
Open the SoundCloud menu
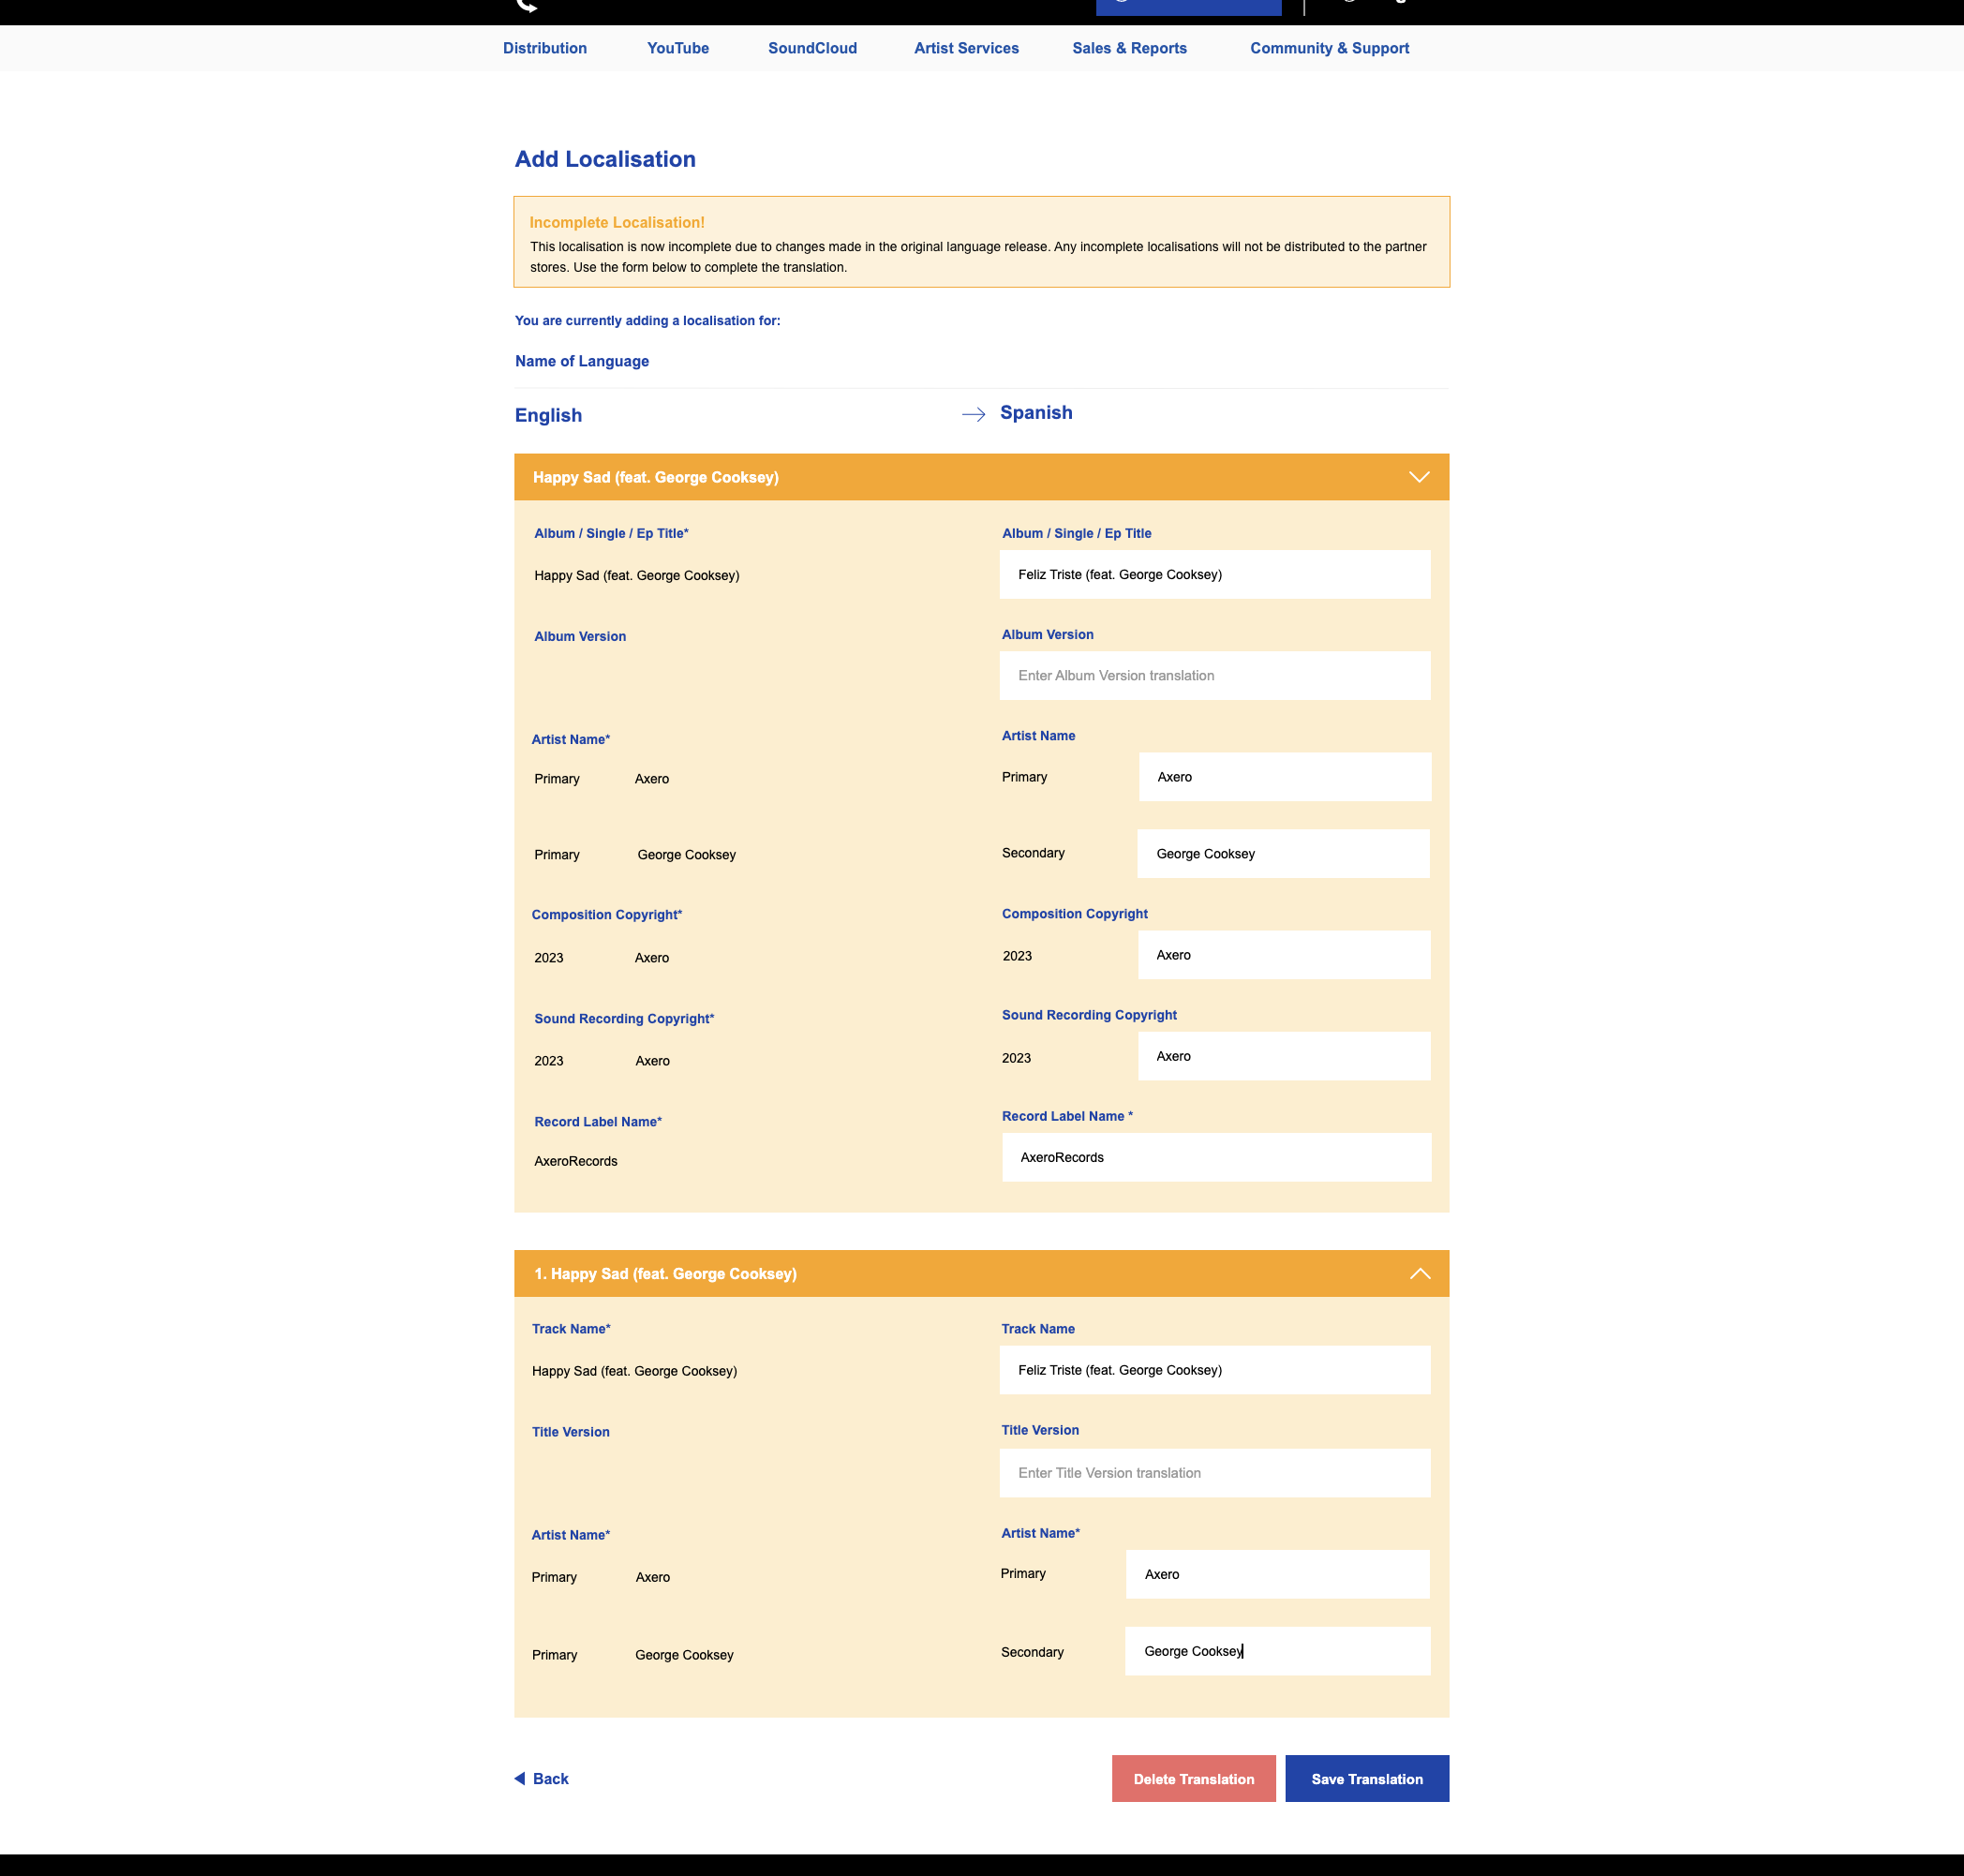812,48
